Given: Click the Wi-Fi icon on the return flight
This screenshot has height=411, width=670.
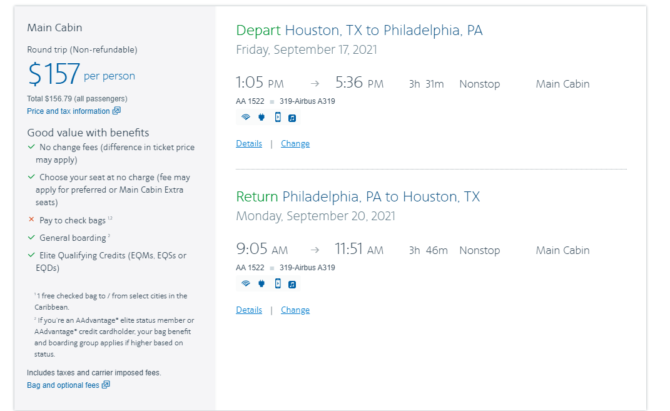Looking at the screenshot, I should pos(246,283).
